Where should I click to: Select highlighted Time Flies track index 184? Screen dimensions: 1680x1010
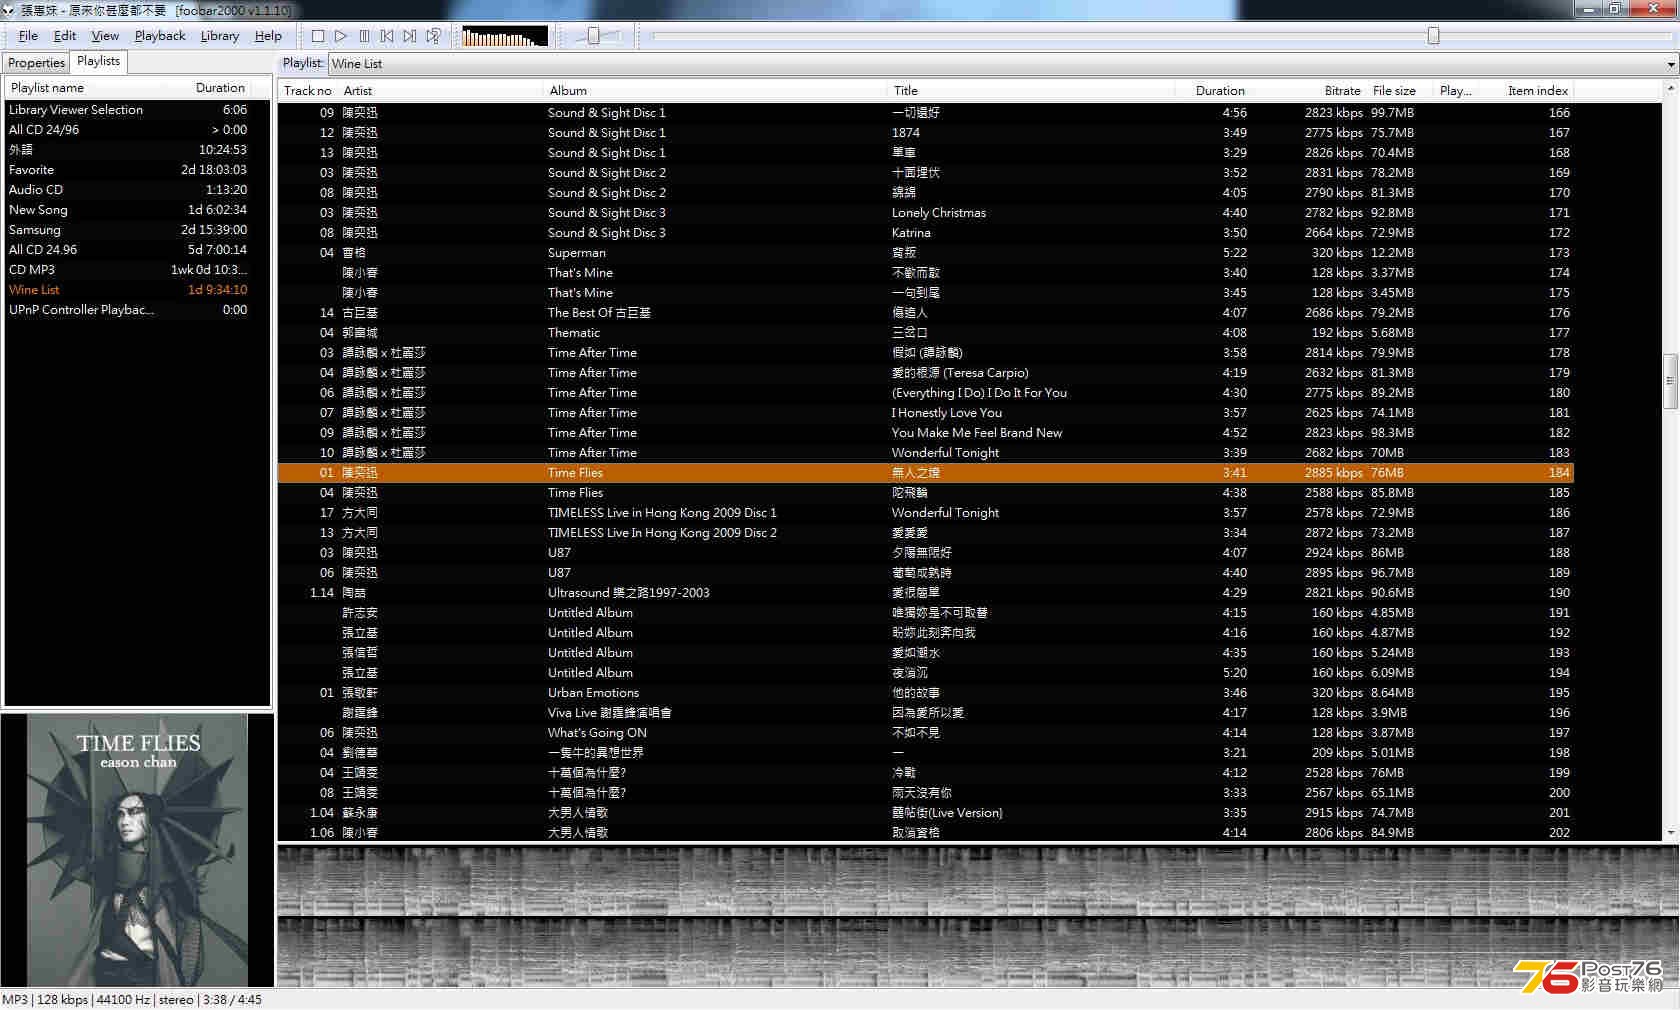(x=926, y=473)
